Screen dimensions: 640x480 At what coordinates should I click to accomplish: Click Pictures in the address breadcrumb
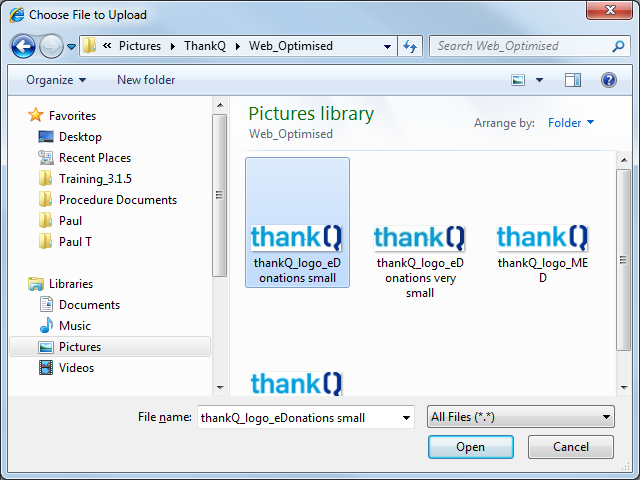(x=140, y=46)
